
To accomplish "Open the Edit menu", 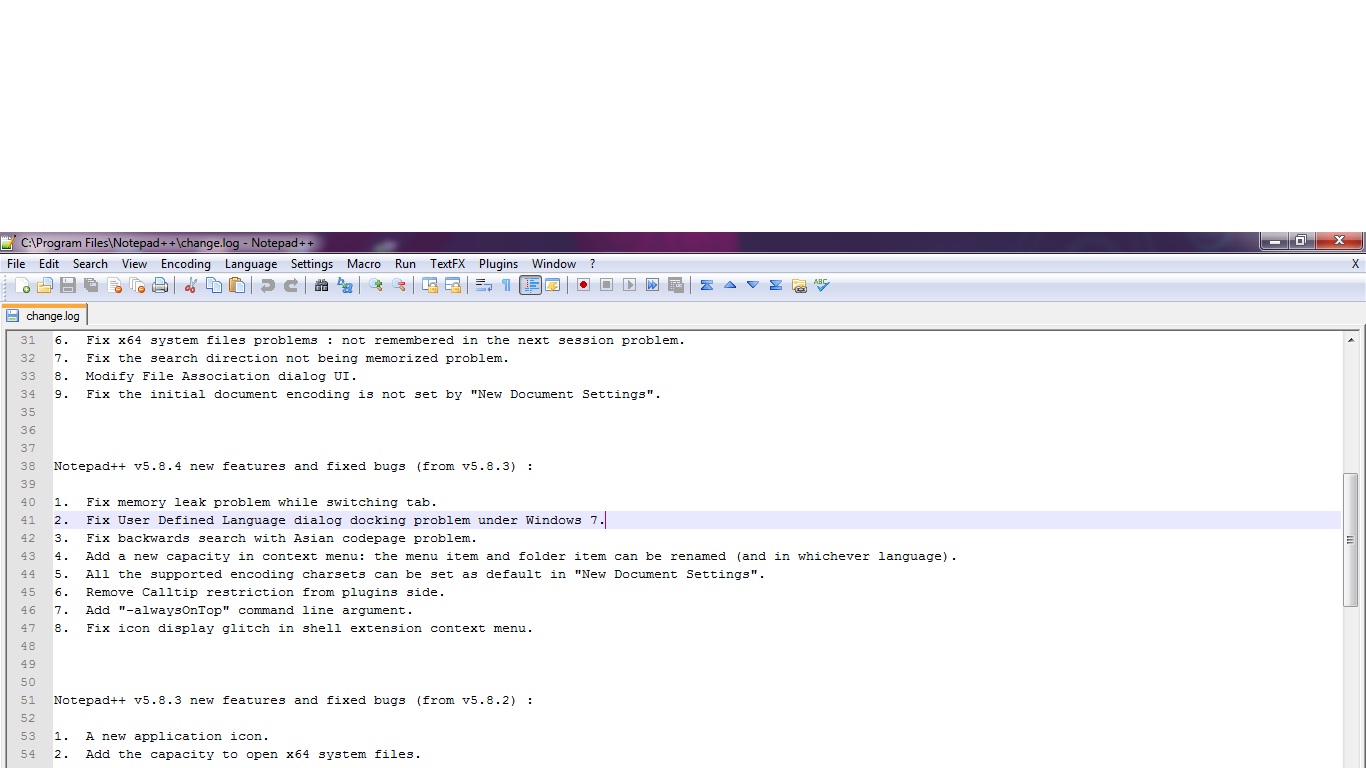I will tap(49, 264).
